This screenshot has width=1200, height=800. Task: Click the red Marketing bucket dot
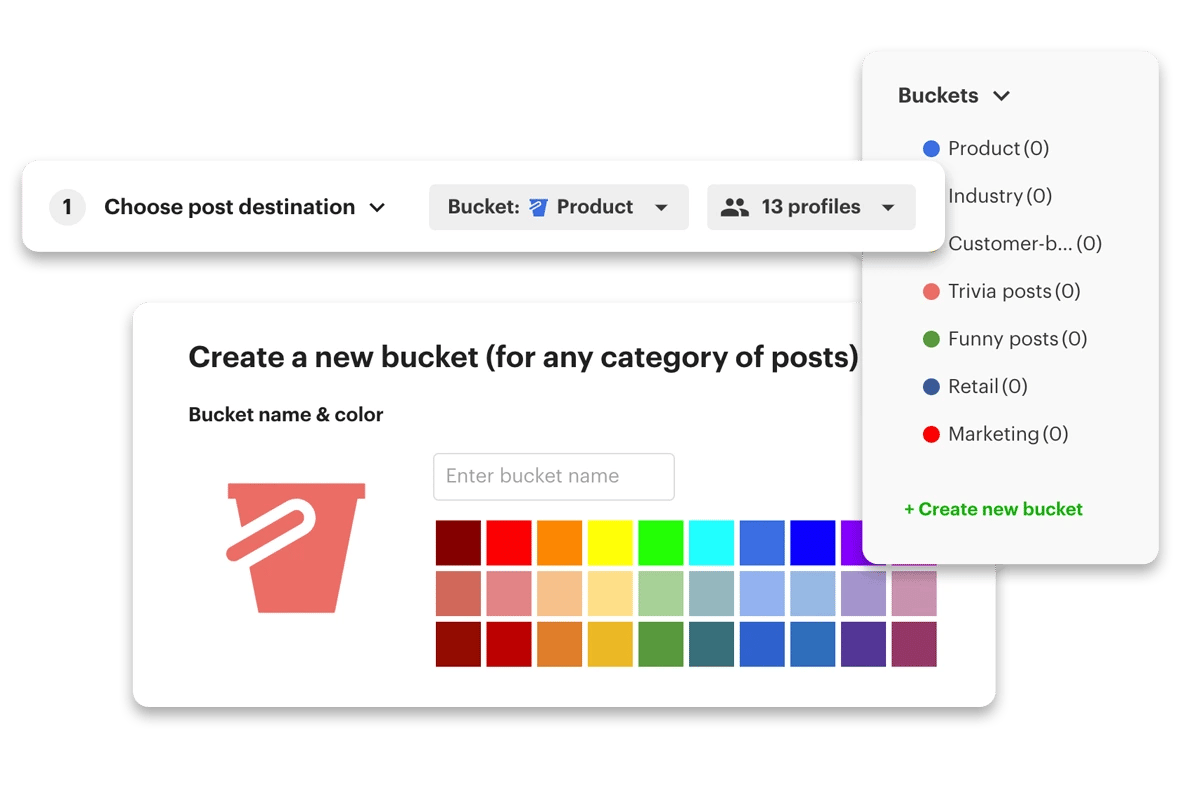pos(931,433)
